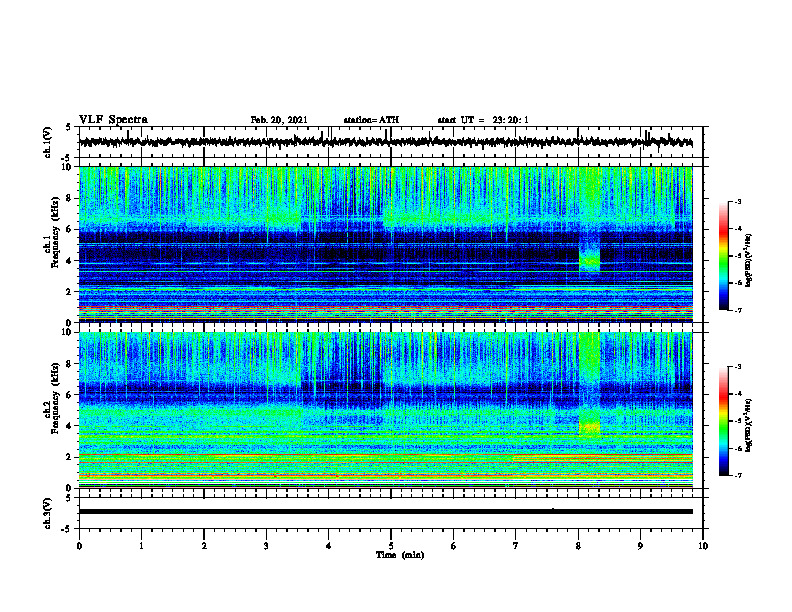Viewport: 792px width, 612px height.
Task: Click the flat ch.3 voltage trace
Action: [386, 512]
